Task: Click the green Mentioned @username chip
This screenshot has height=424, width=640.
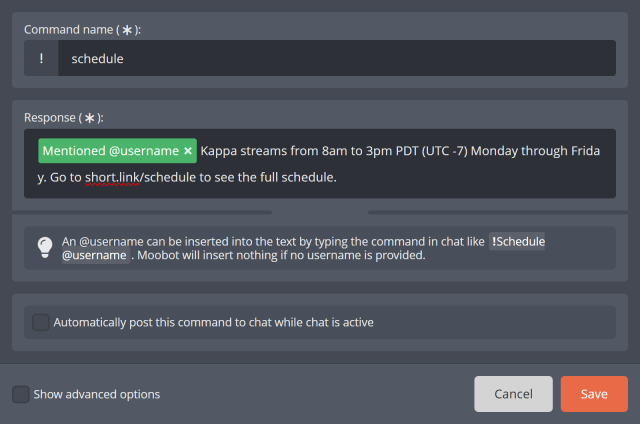Action: (117, 151)
